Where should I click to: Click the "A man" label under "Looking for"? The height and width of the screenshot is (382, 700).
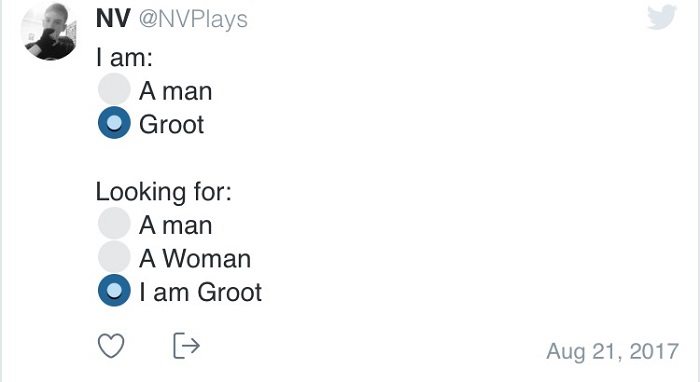tap(175, 225)
